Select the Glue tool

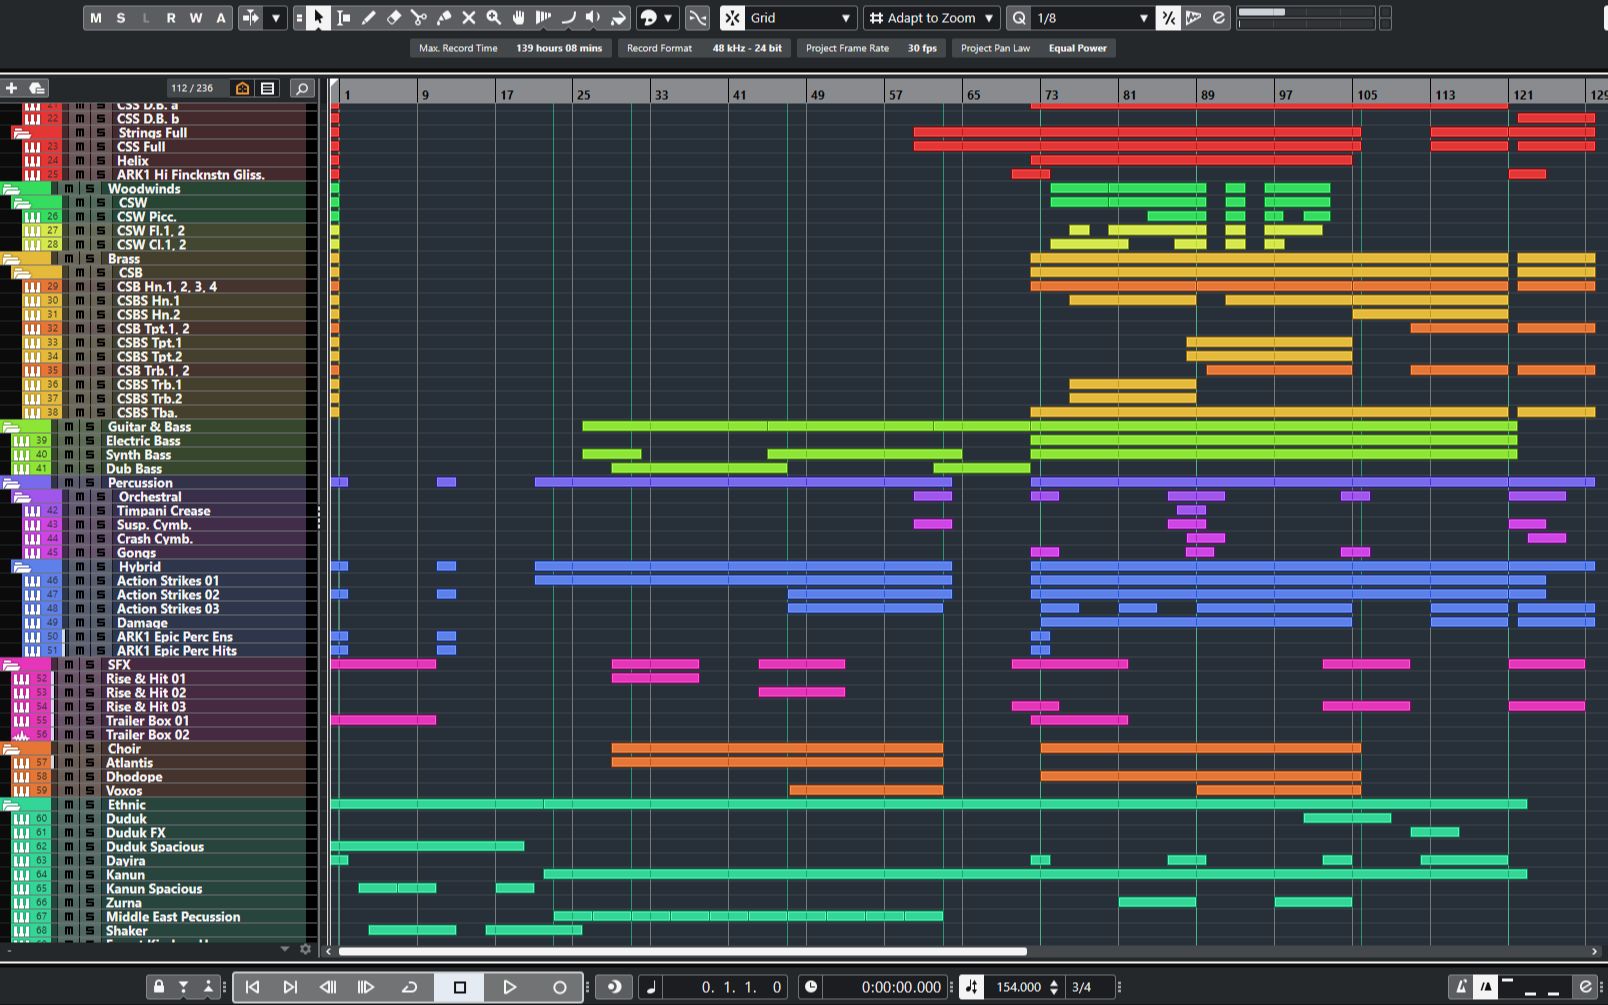point(444,18)
